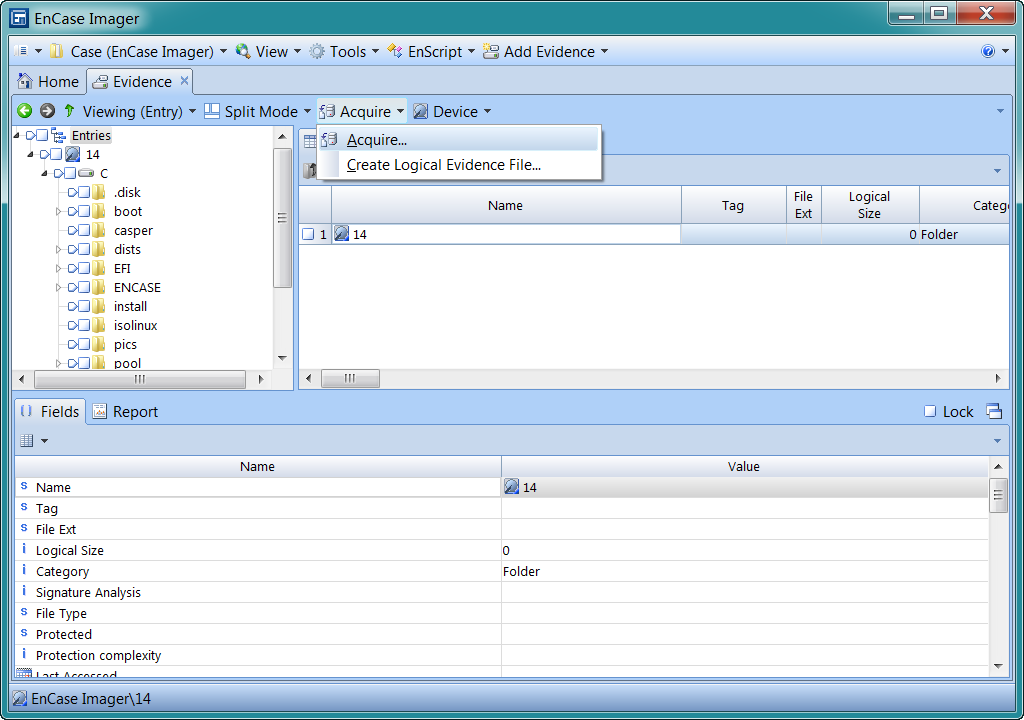Screen dimensions: 1024x720
Task: Click the Logical Size column header
Action: pyautogui.click(x=869, y=205)
